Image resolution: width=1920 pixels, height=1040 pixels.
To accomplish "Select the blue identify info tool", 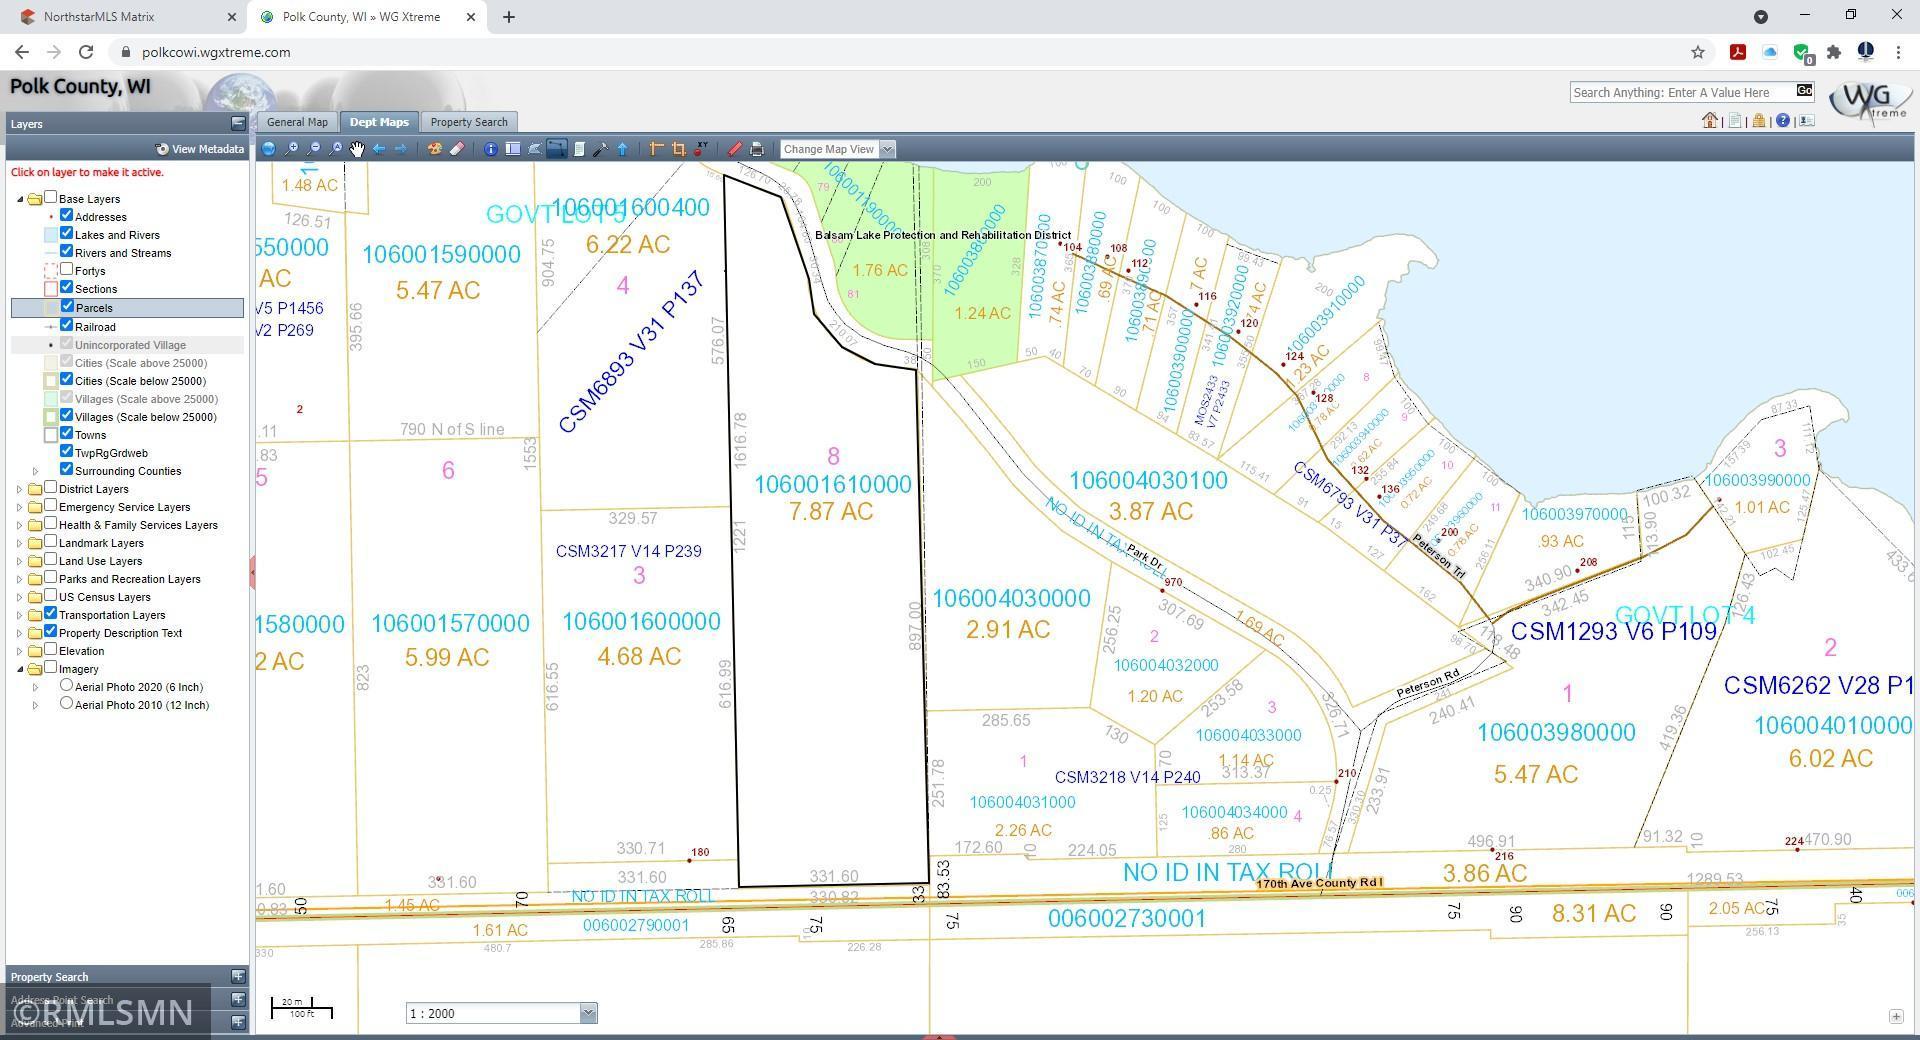I will 490,149.
